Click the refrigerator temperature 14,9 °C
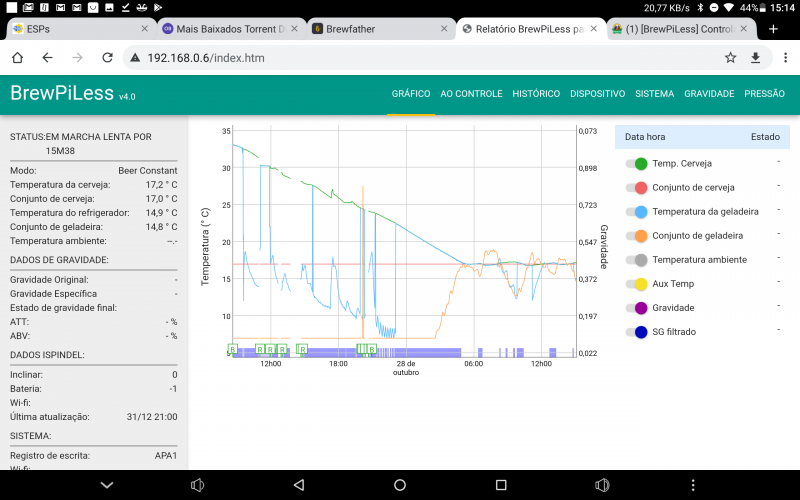The height and width of the screenshot is (500, 800). pyautogui.click(x=162, y=213)
